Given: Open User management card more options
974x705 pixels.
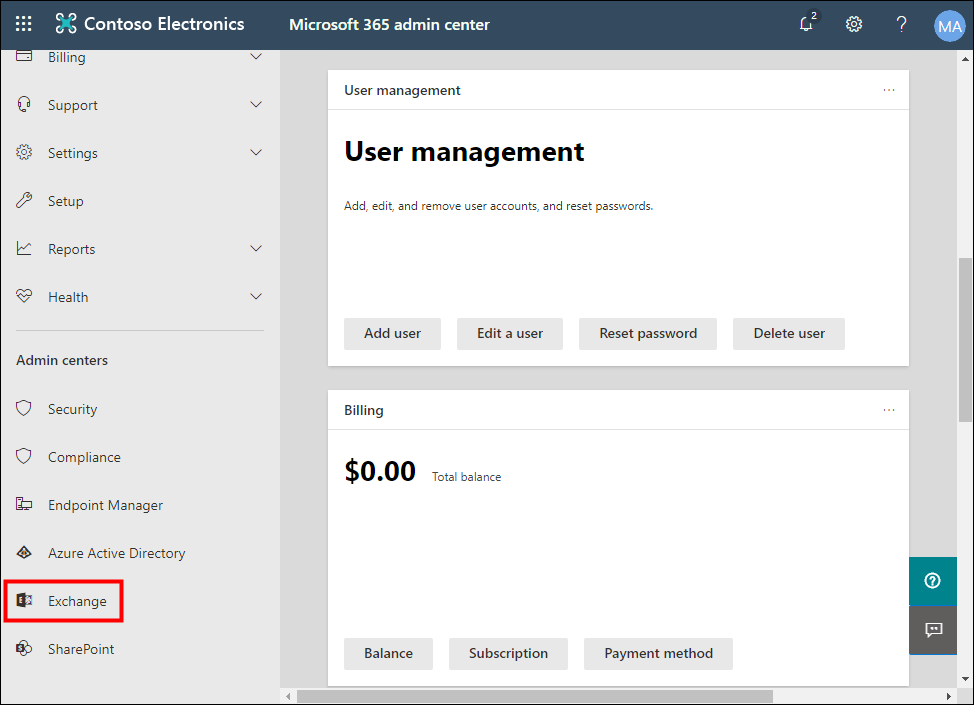Looking at the screenshot, I should pos(889,90).
